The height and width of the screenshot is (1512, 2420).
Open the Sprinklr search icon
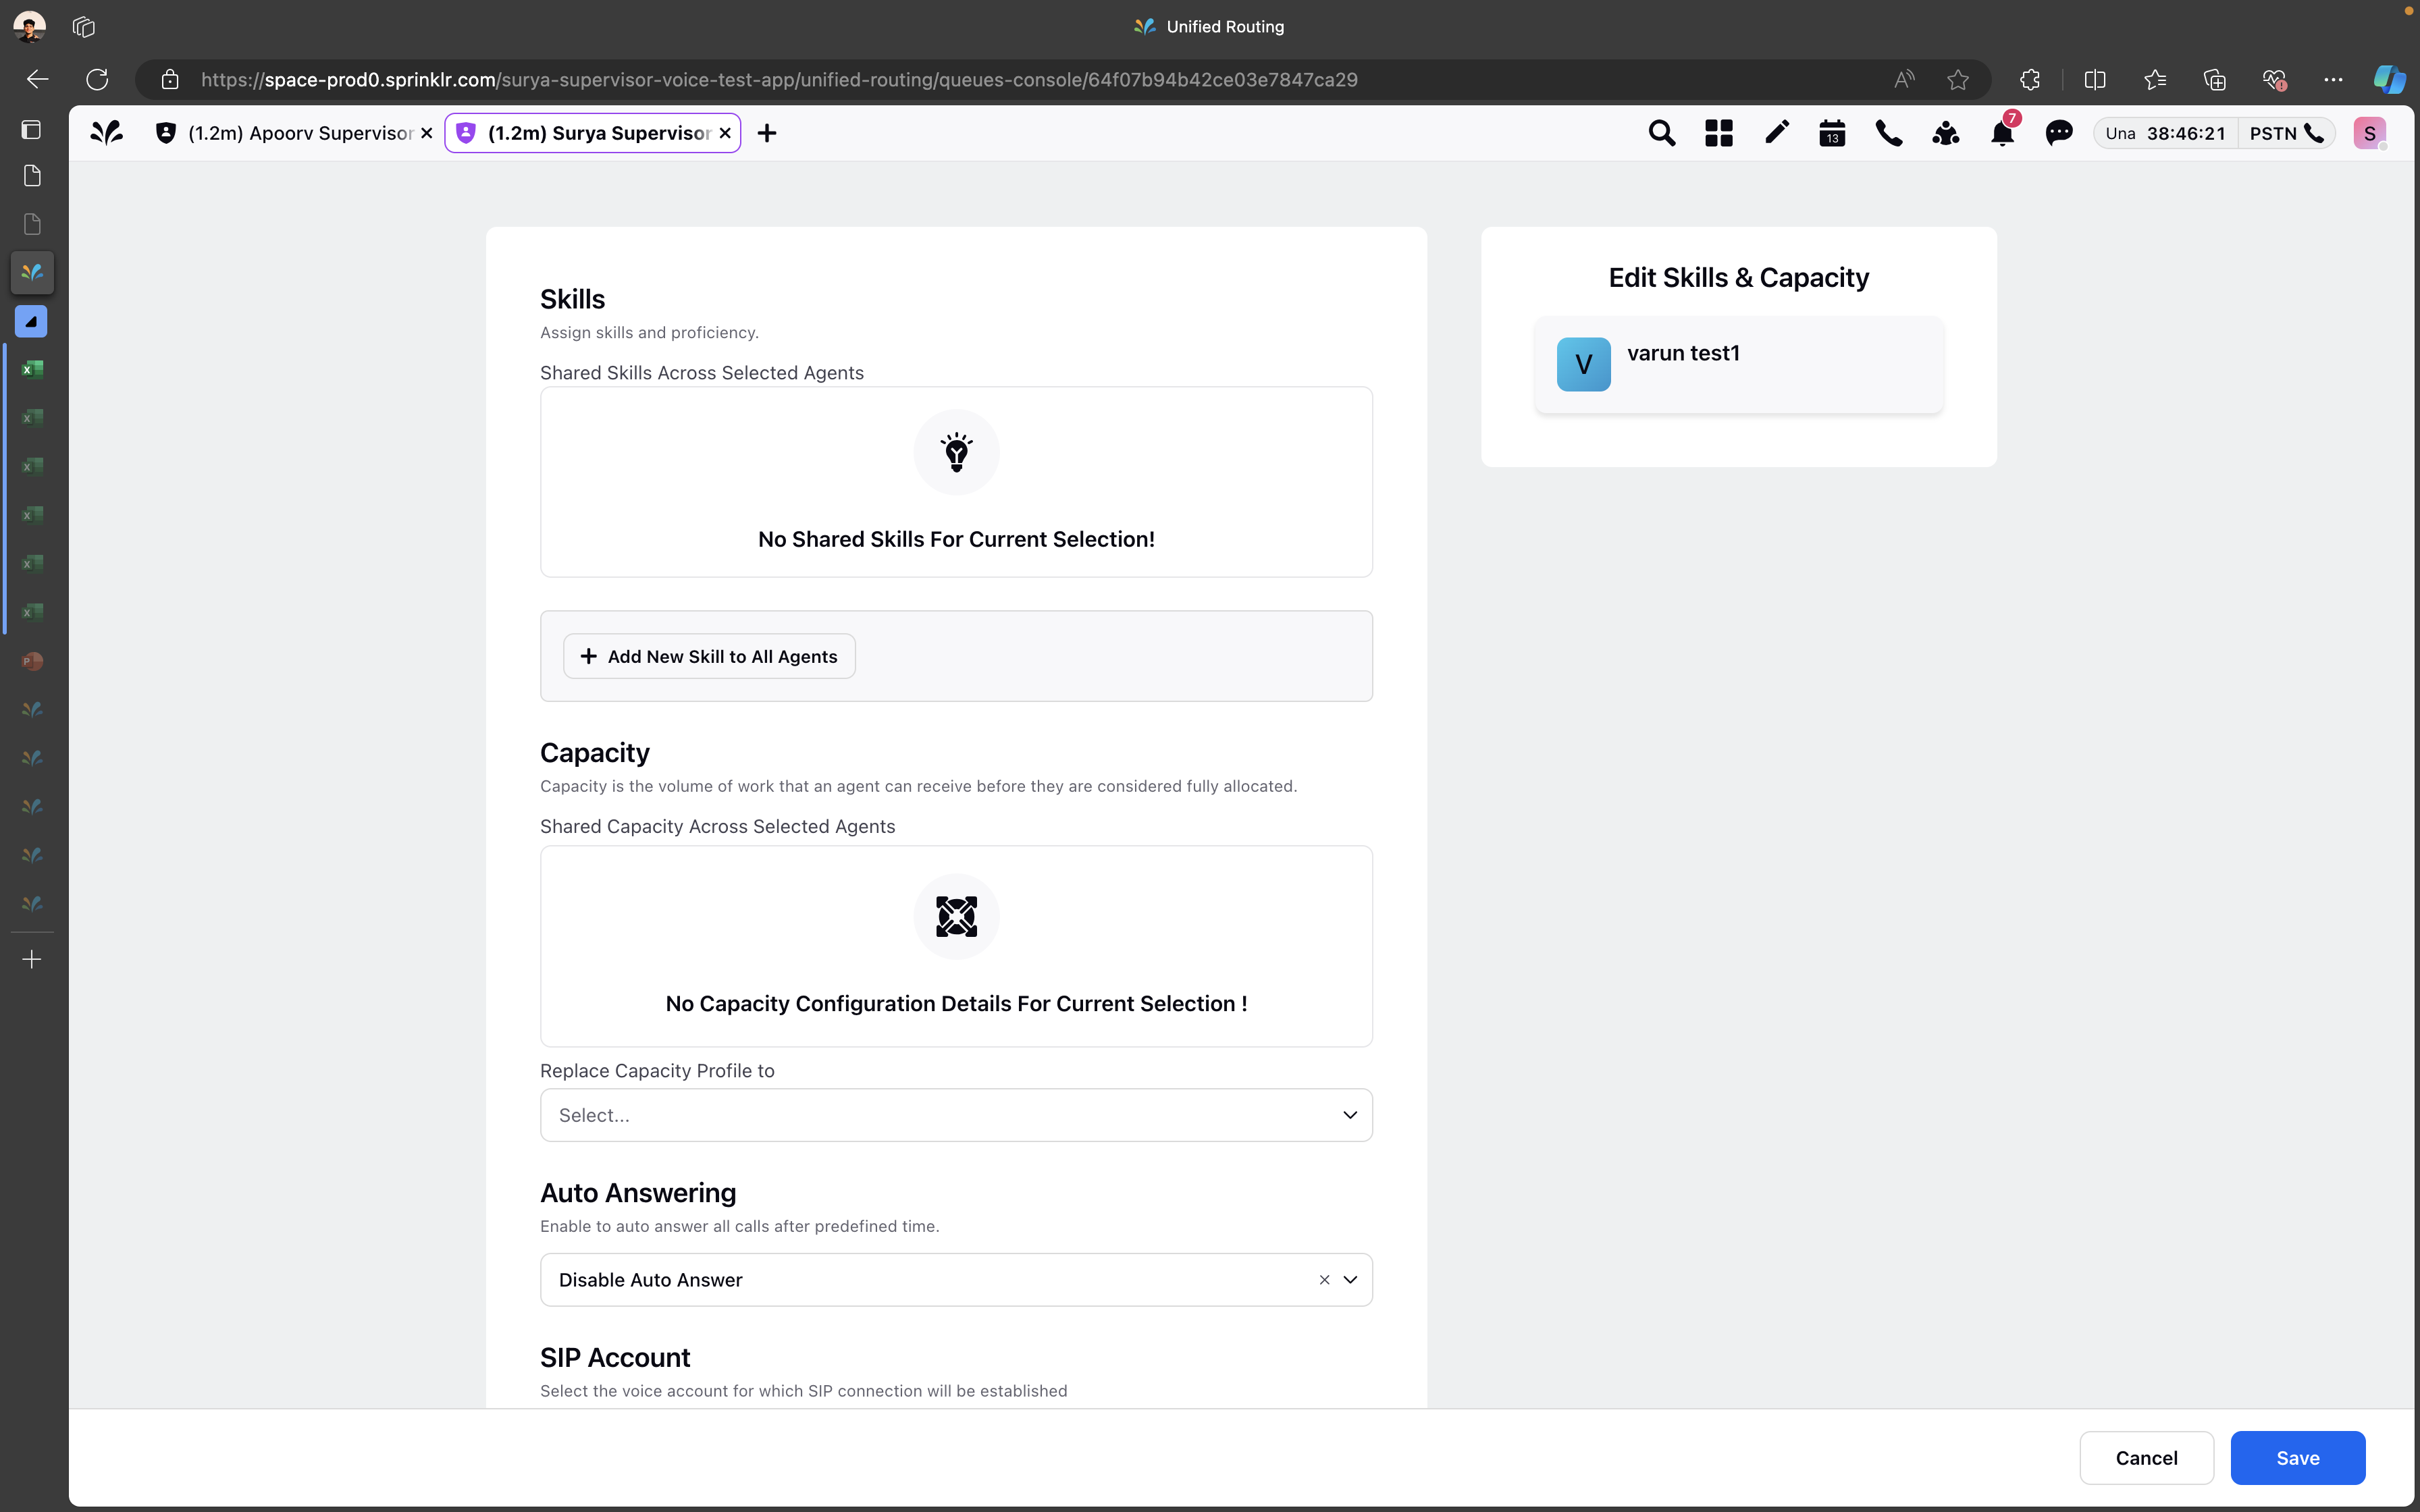coord(1661,133)
